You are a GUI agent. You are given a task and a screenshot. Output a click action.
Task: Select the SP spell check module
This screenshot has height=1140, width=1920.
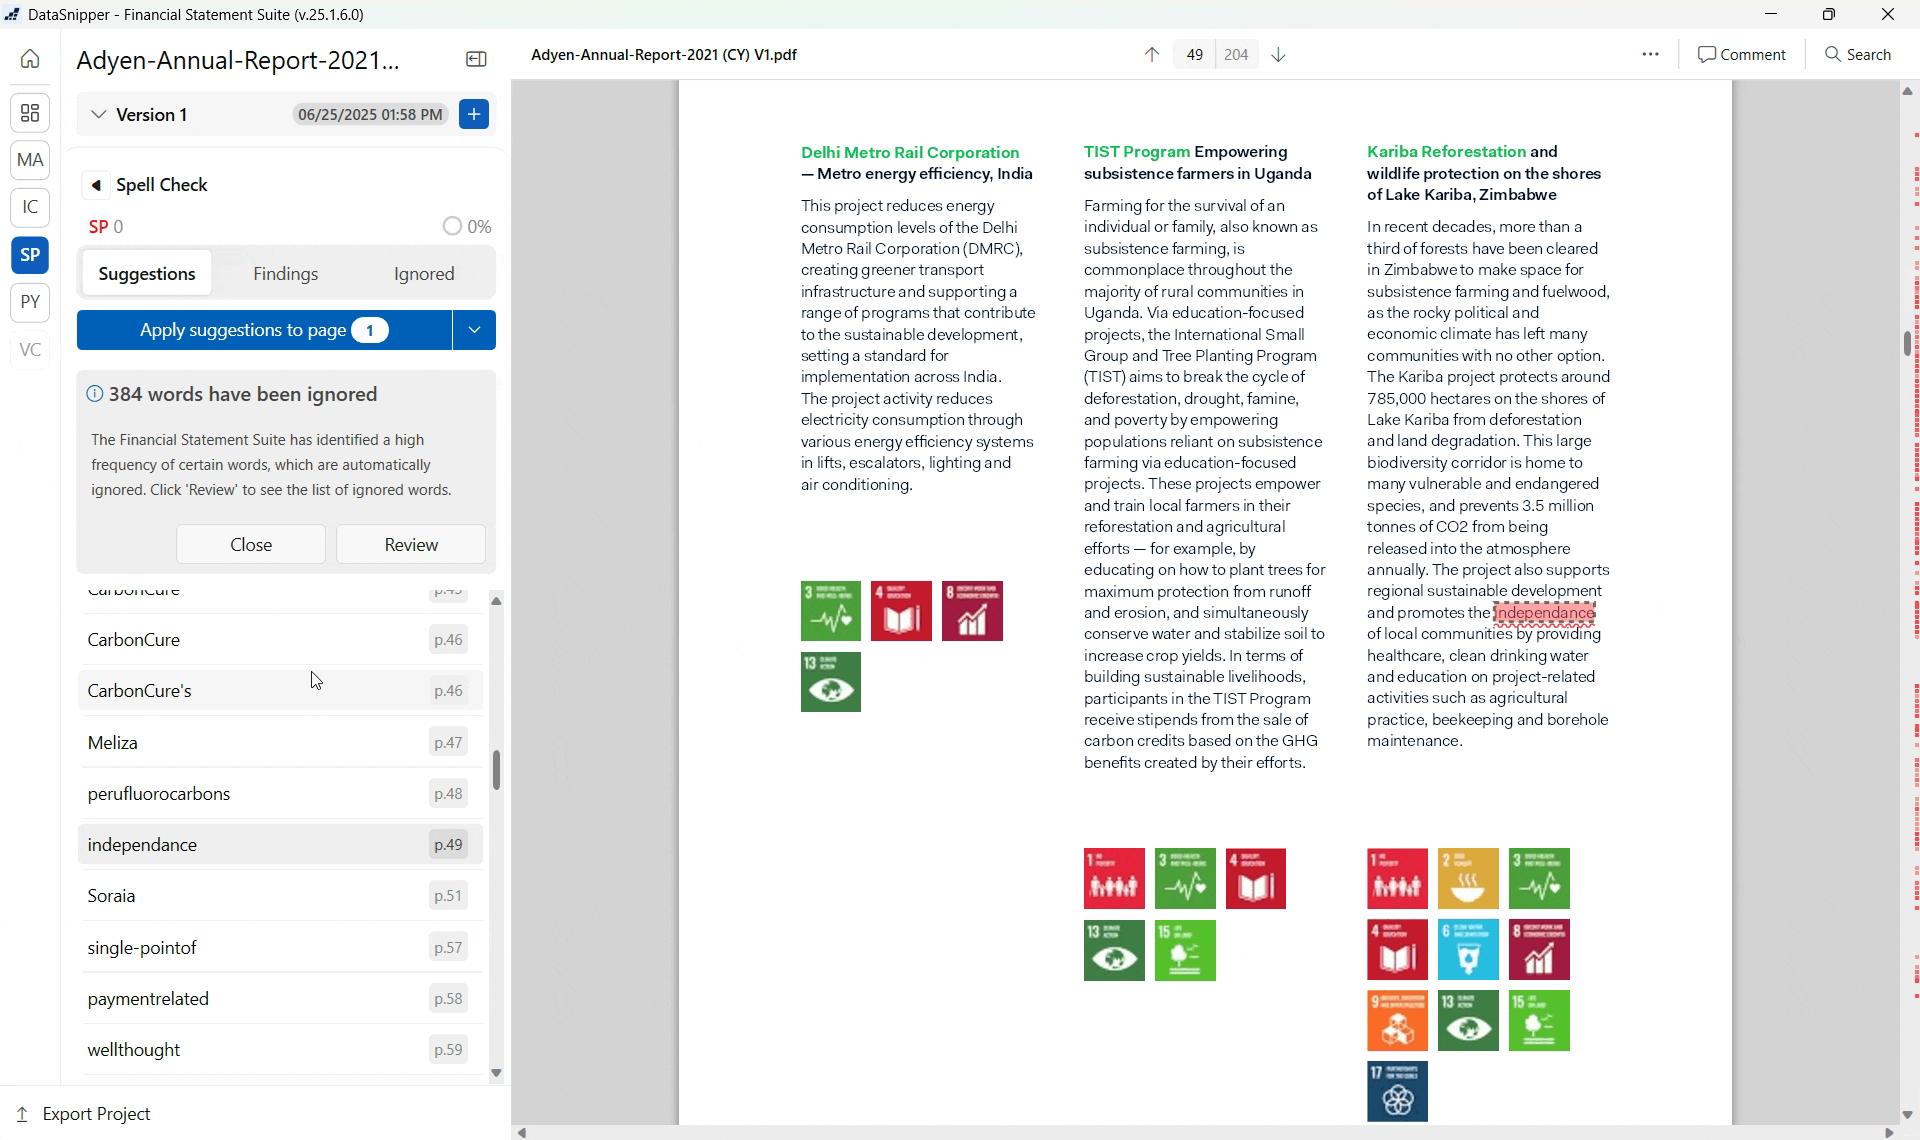(x=30, y=255)
